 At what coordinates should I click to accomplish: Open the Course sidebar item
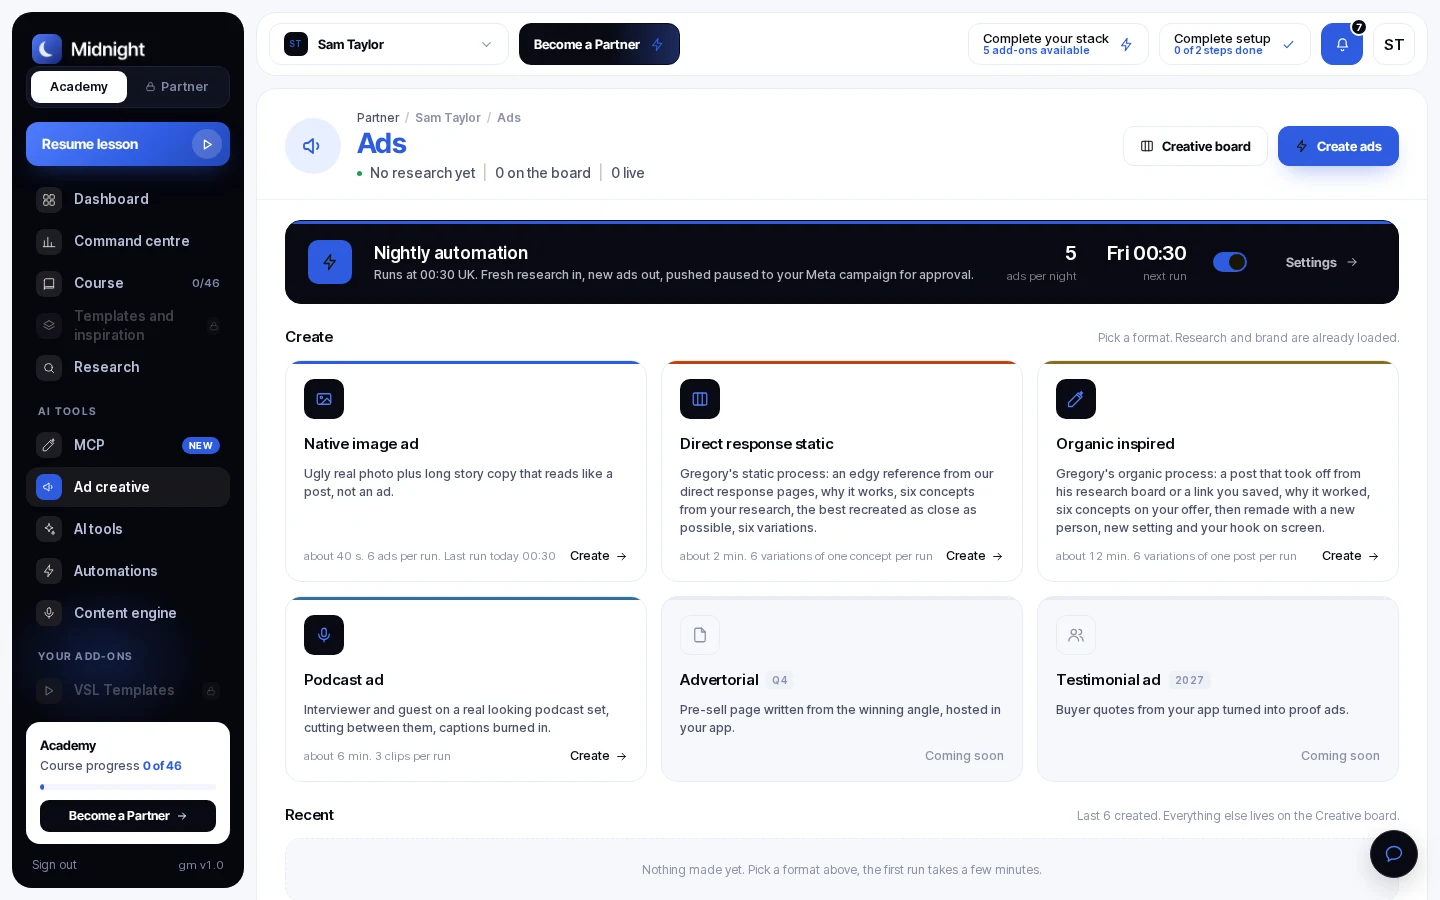pyautogui.click(x=128, y=283)
